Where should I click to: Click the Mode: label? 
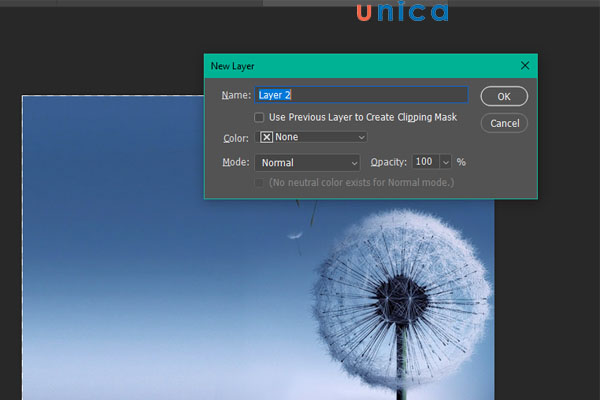(236, 162)
